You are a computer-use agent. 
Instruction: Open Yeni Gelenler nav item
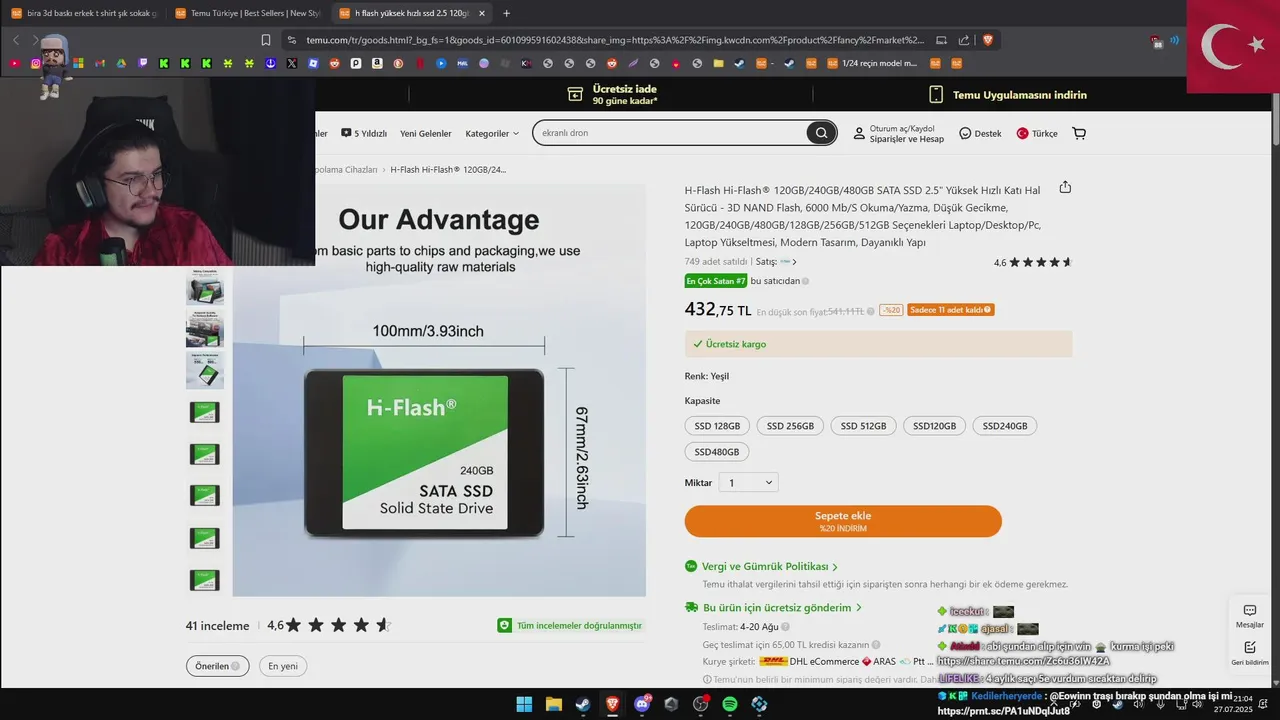pos(426,133)
